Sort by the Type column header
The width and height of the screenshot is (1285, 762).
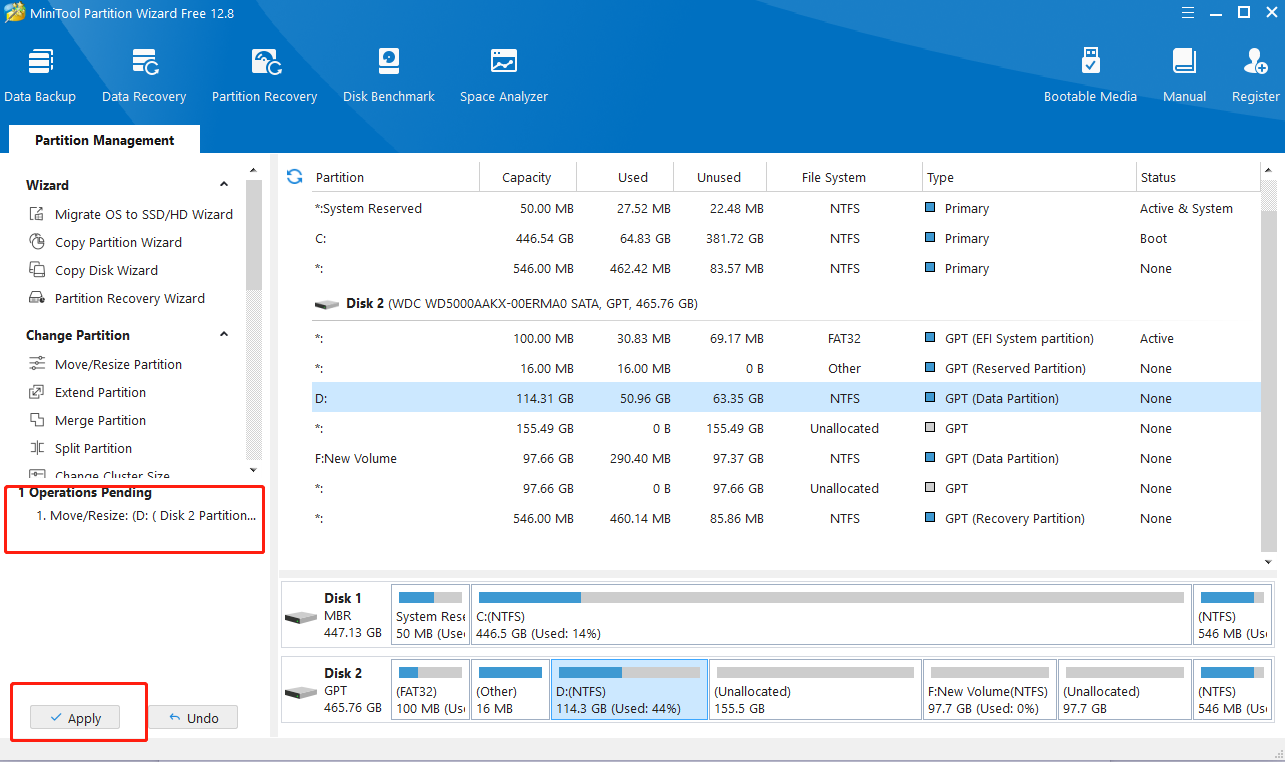[x=1028, y=177]
